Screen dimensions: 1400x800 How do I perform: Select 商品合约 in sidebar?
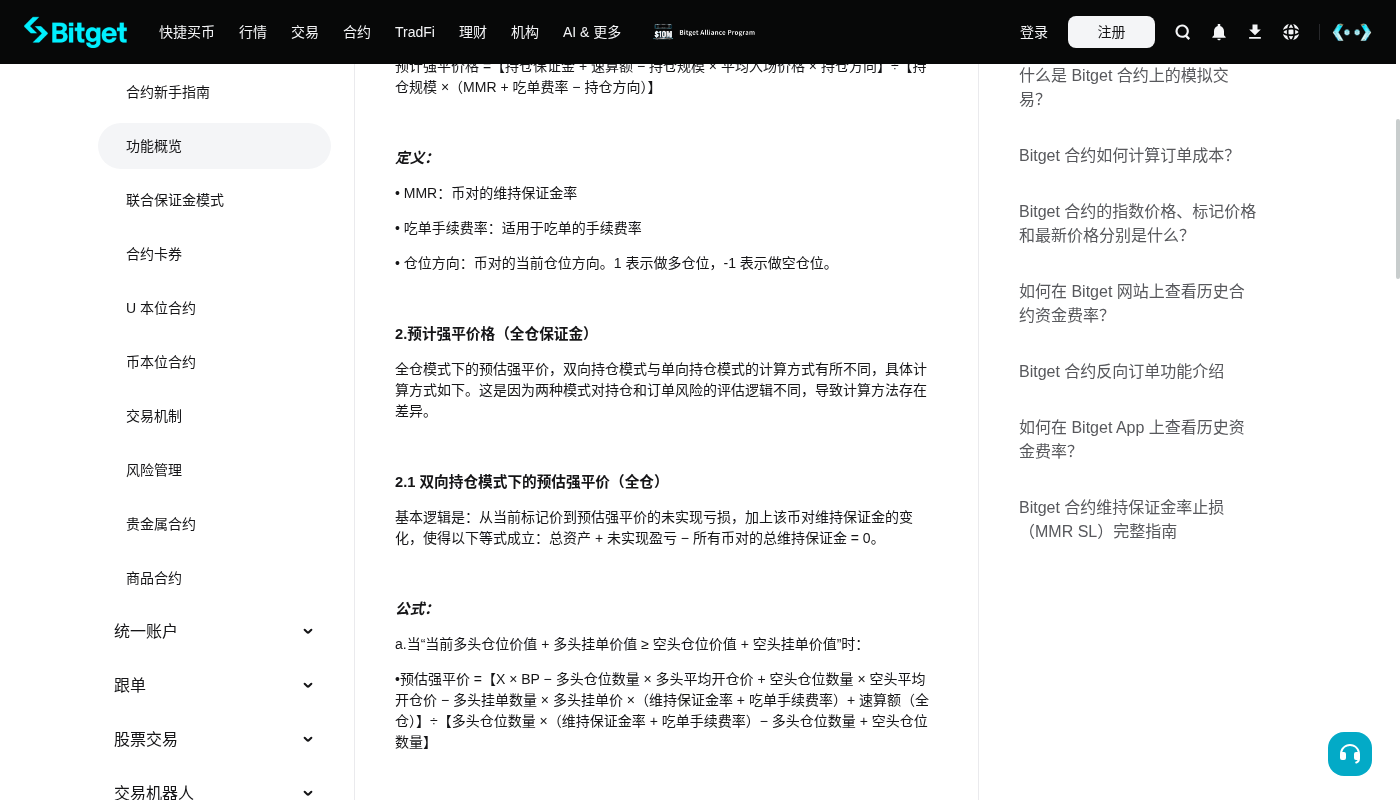click(x=214, y=578)
